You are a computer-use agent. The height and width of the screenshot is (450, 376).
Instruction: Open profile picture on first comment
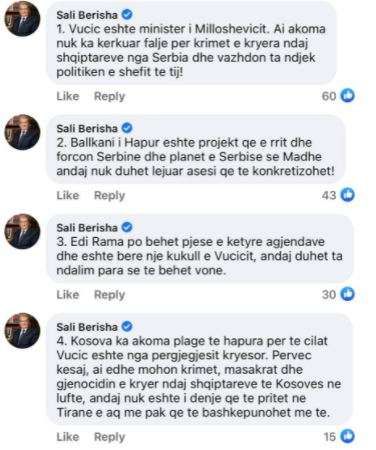tap(22, 18)
